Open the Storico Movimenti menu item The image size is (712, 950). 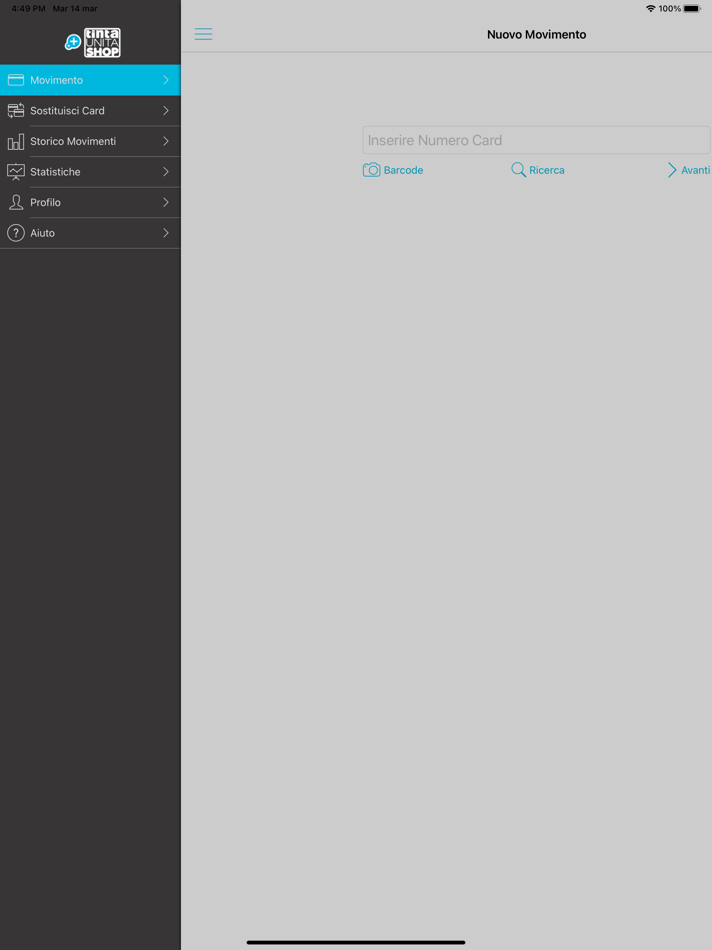(90, 141)
